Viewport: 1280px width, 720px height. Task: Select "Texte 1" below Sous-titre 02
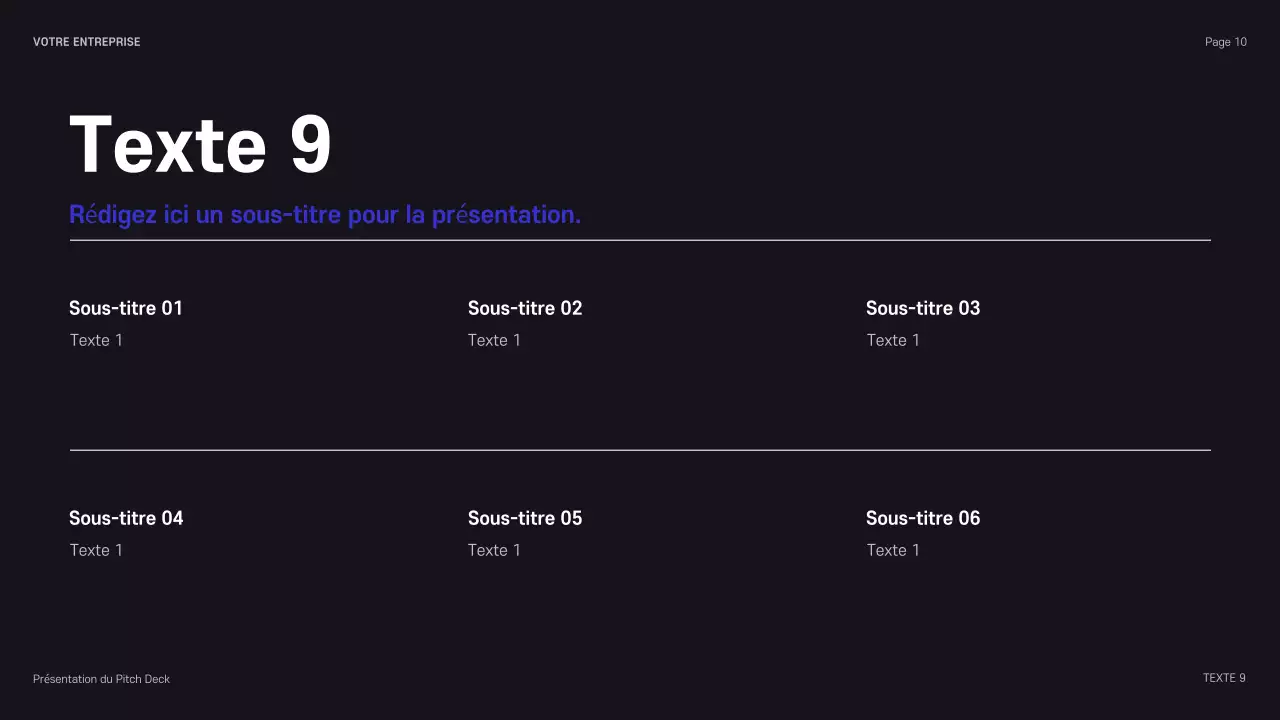[x=494, y=340]
